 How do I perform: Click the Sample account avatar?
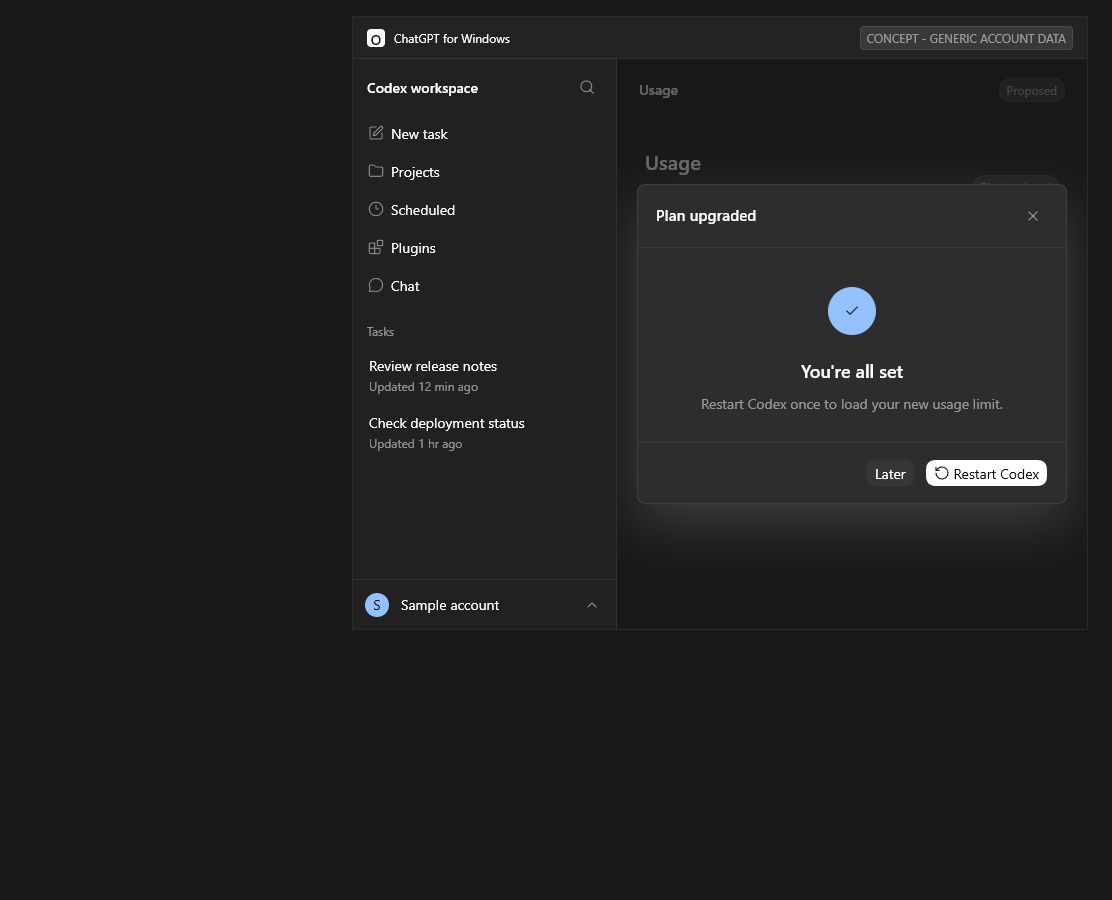(x=377, y=605)
